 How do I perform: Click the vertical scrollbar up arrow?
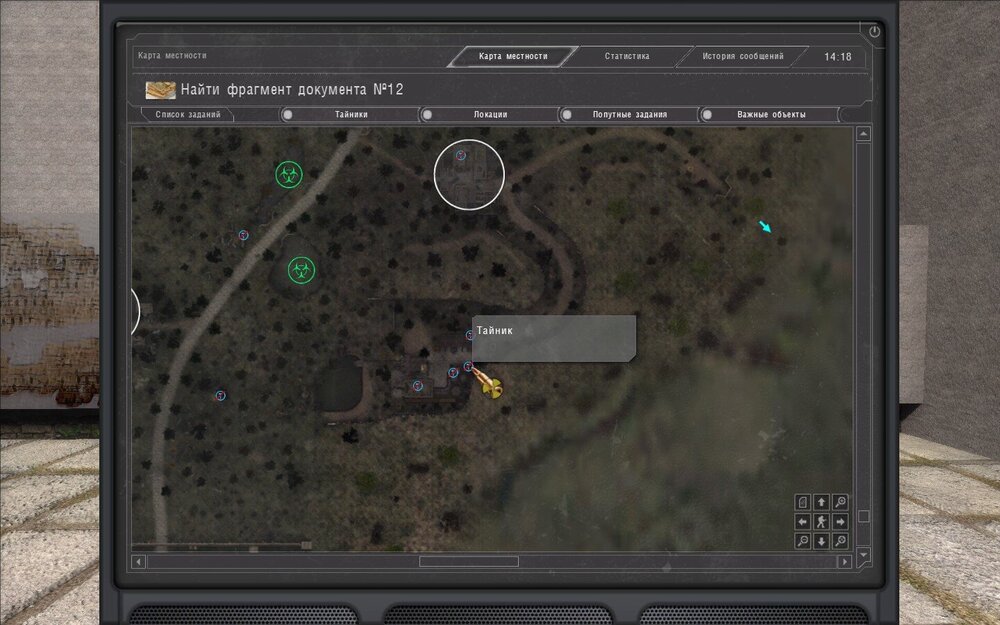(x=864, y=134)
